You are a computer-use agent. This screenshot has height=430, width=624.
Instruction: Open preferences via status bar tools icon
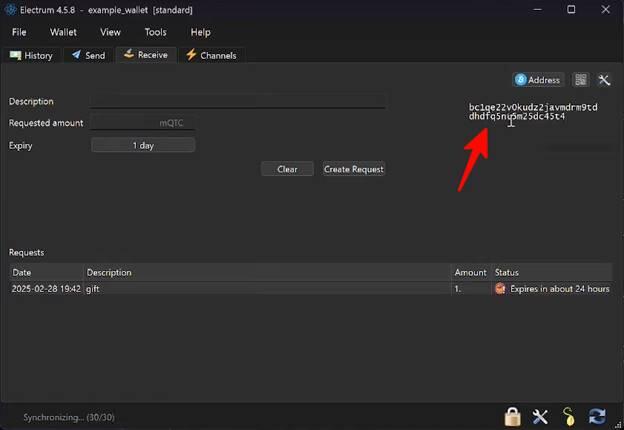pyautogui.click(x=540, y=417)
